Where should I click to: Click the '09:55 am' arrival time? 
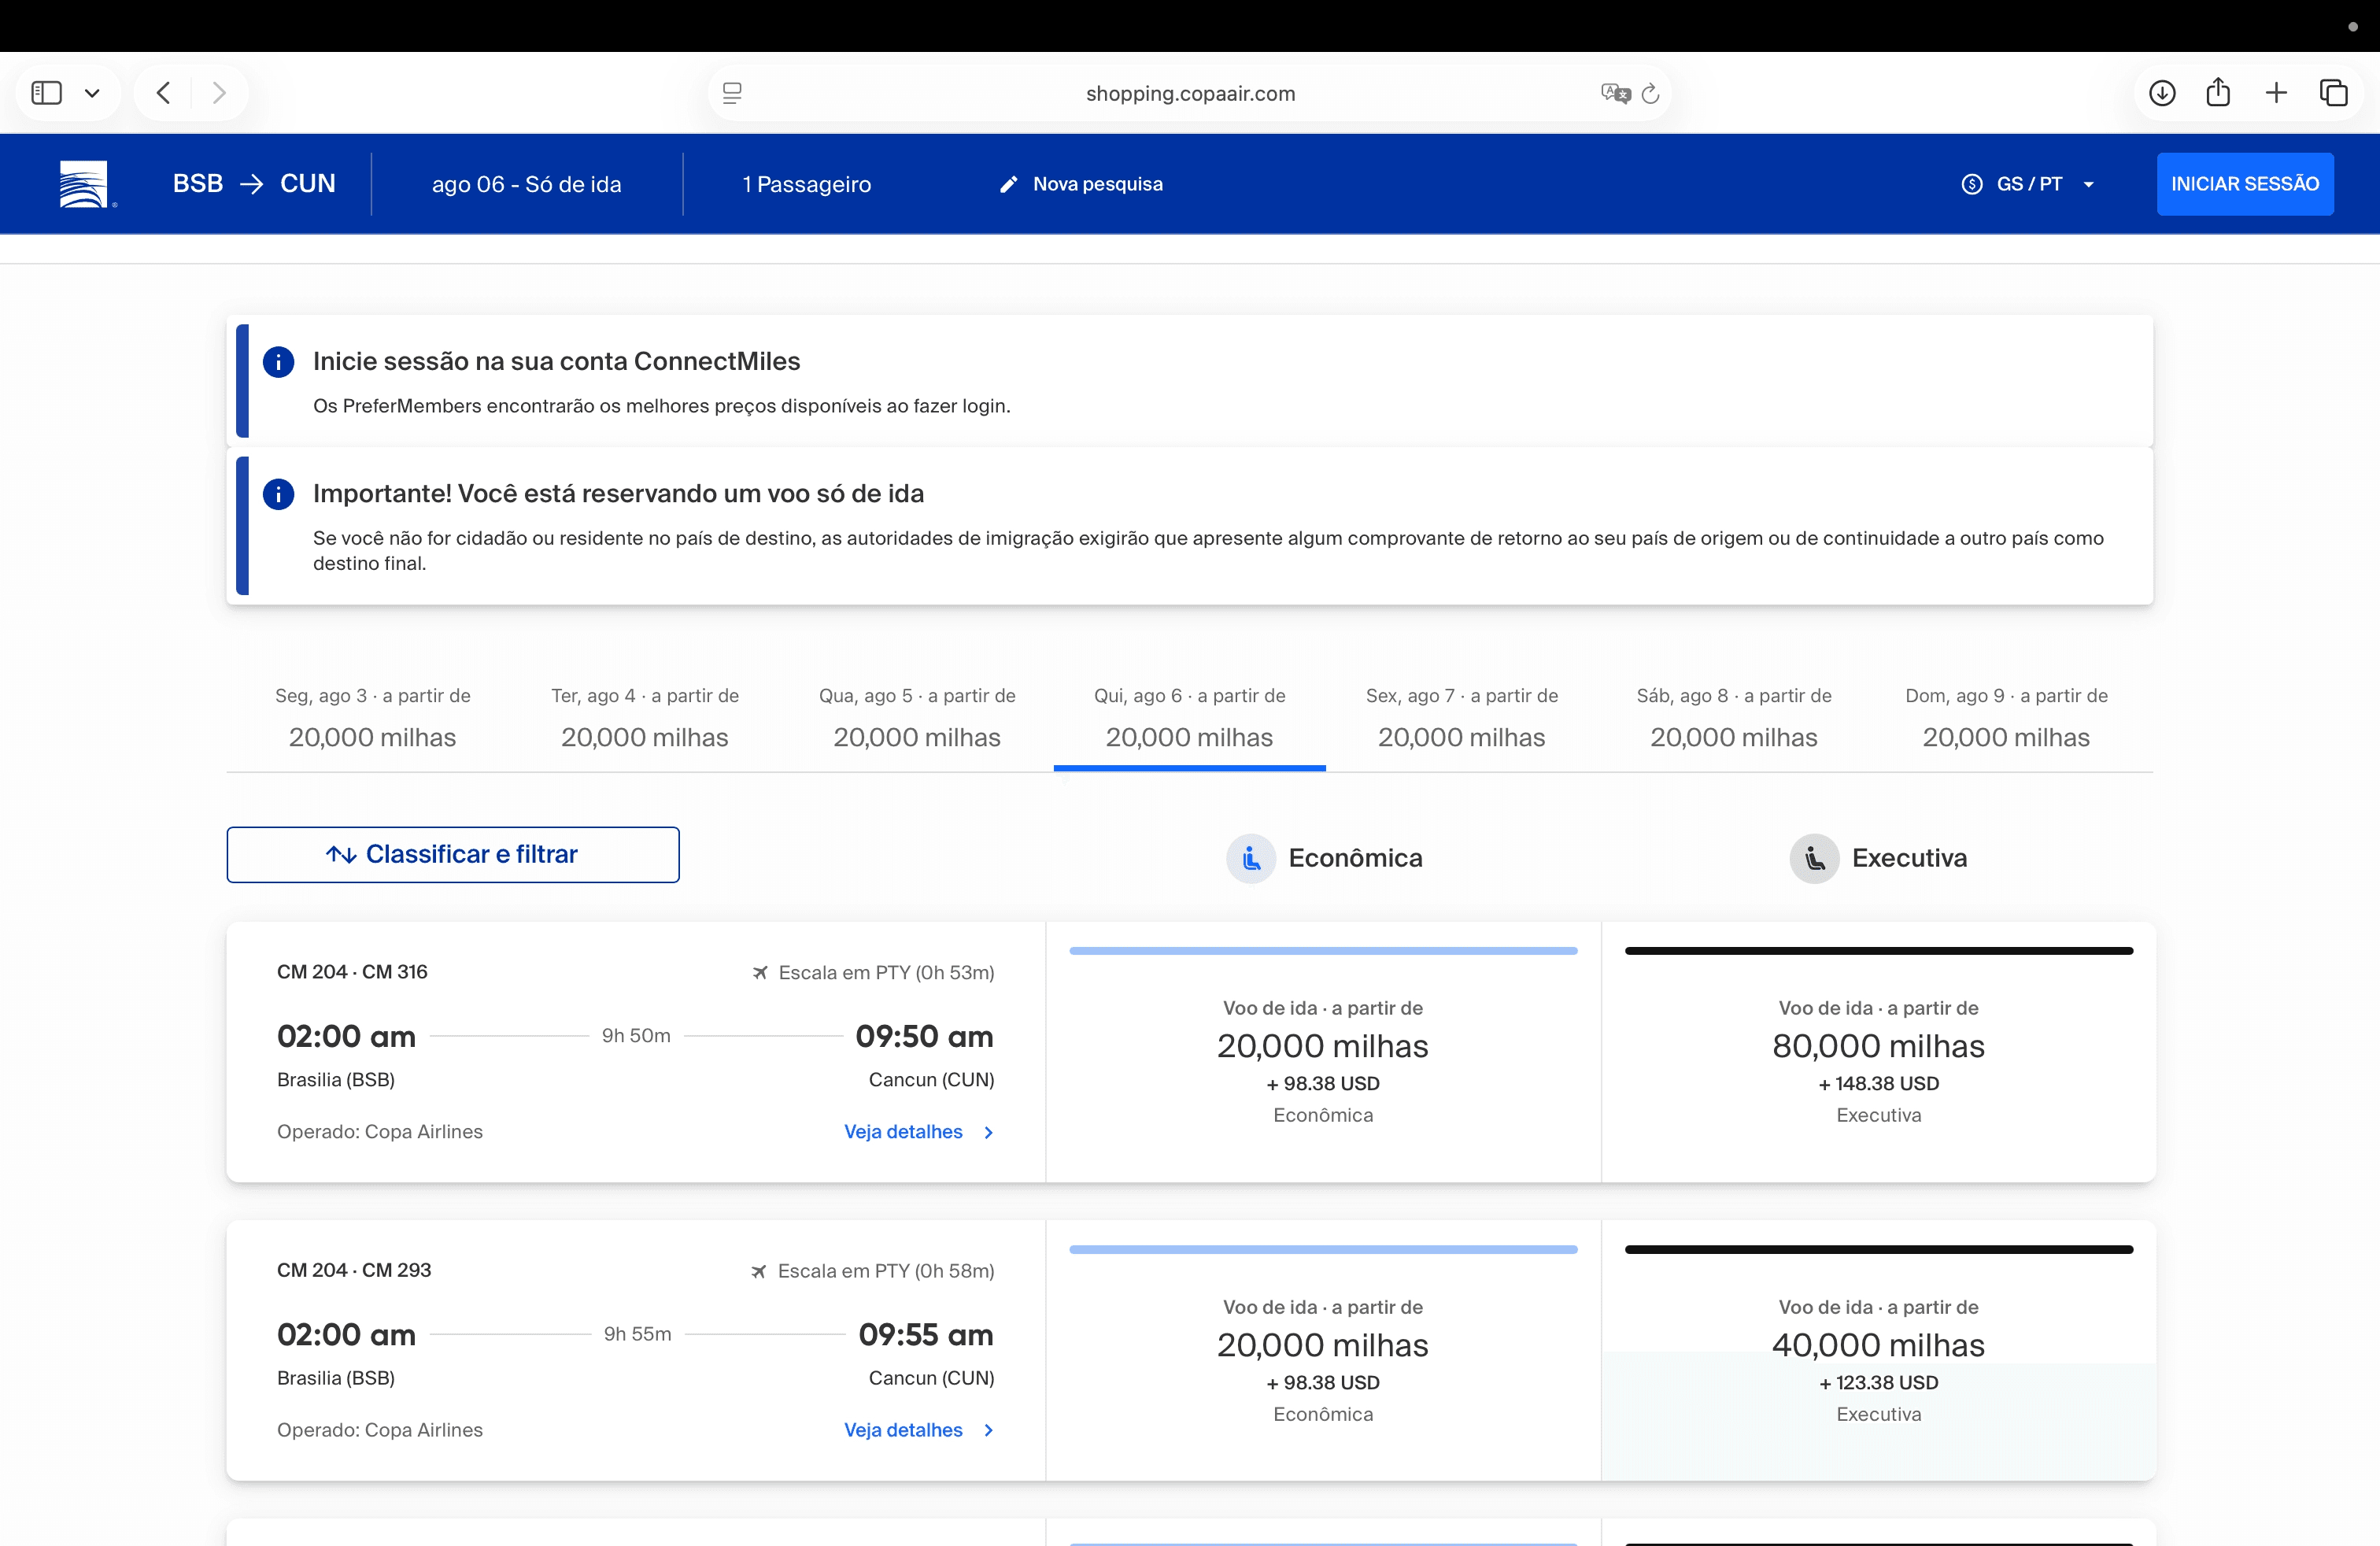(x=926, y=1335)
